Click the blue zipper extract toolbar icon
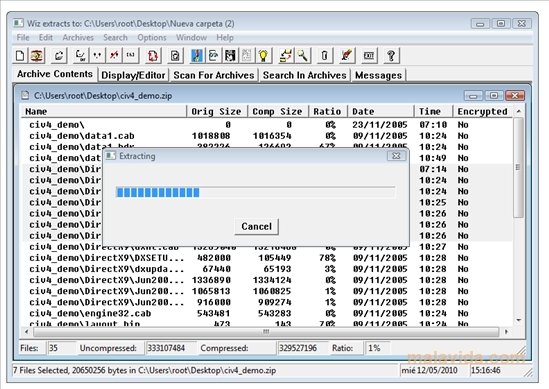 coord(197,56)
